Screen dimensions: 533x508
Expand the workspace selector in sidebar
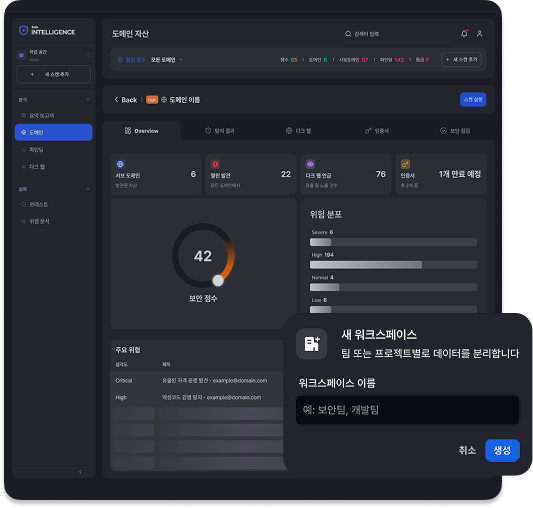coord(54,55)
